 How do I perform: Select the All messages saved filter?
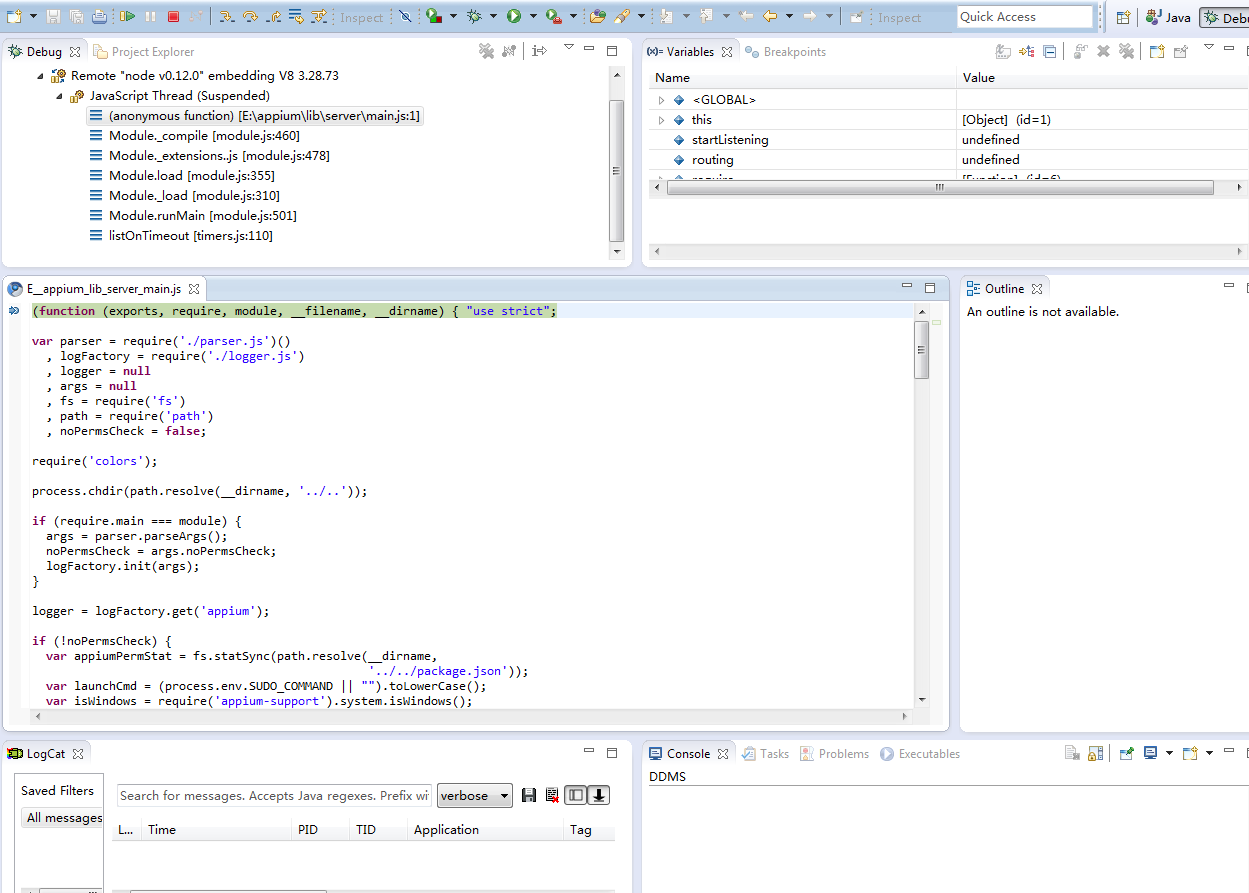click(62, 818)
